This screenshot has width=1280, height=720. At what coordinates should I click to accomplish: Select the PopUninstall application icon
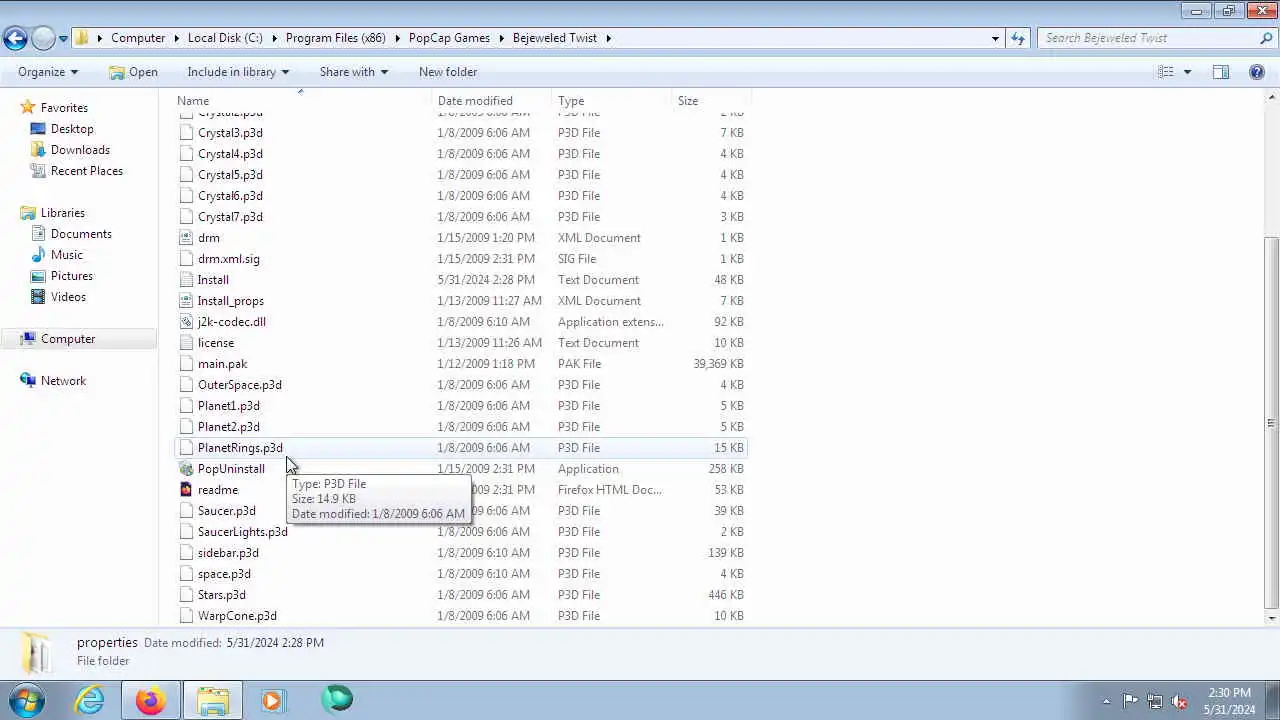pos(186,469)
